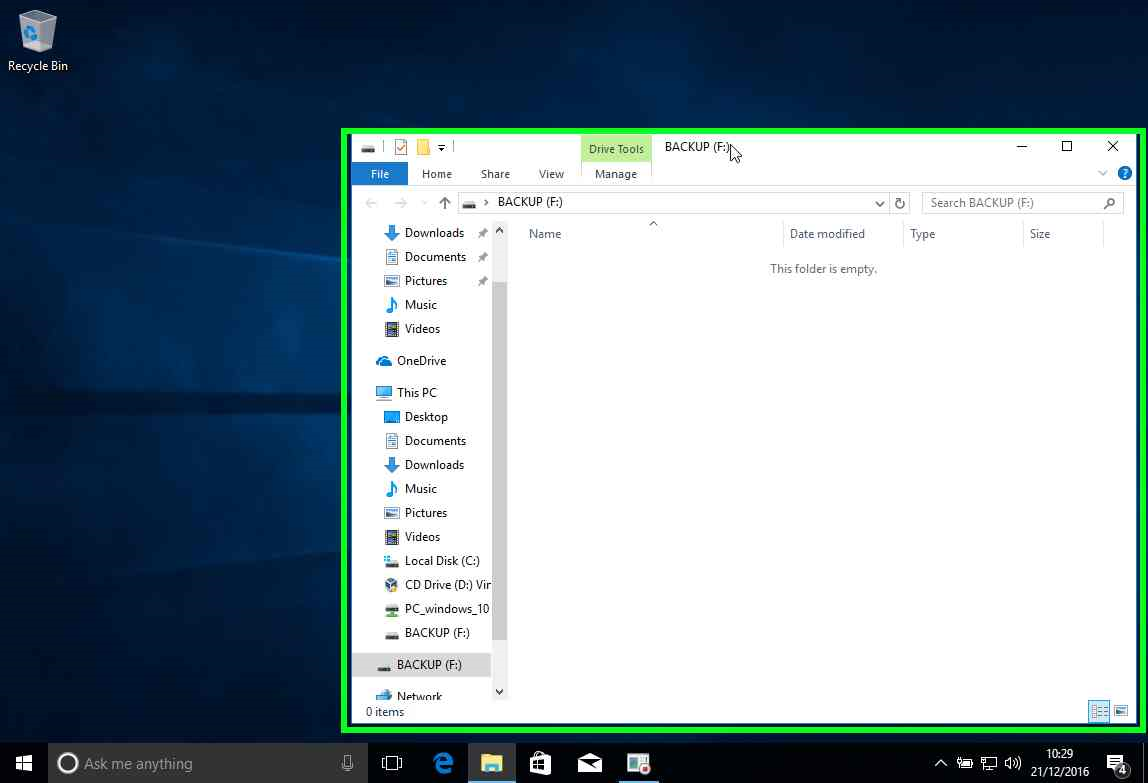1148x783 pixels.
Task: Click the Forward navigation arrow
Action: [400, 203]
